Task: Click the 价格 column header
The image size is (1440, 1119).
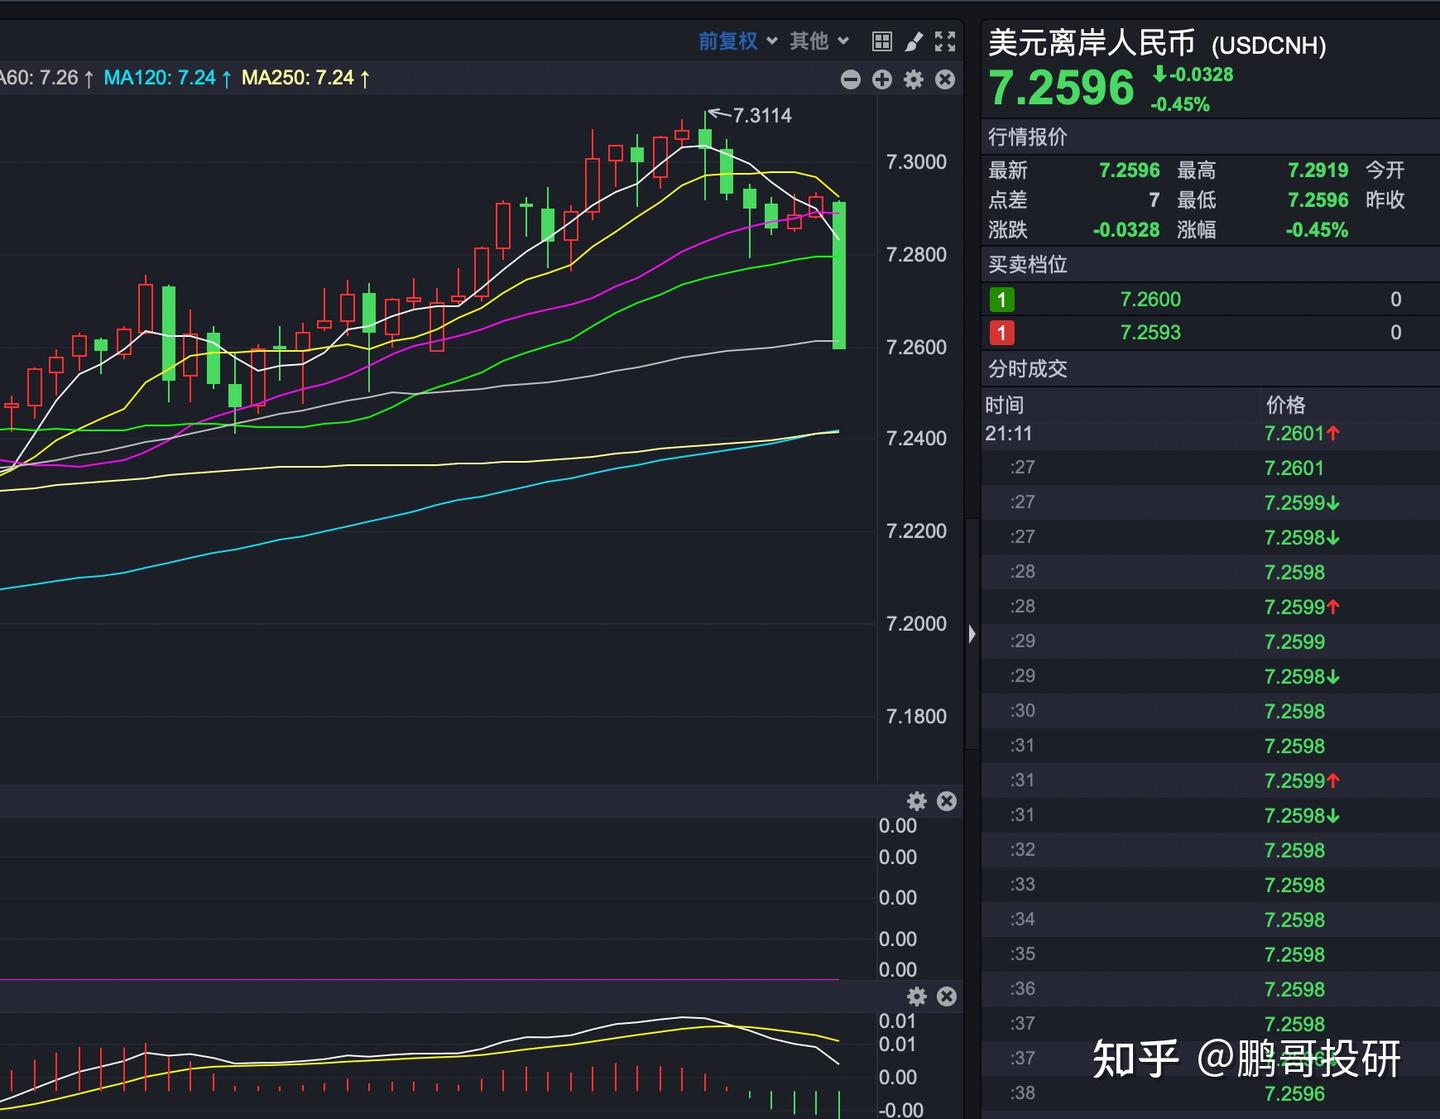Action: (x=1285, y=404)
